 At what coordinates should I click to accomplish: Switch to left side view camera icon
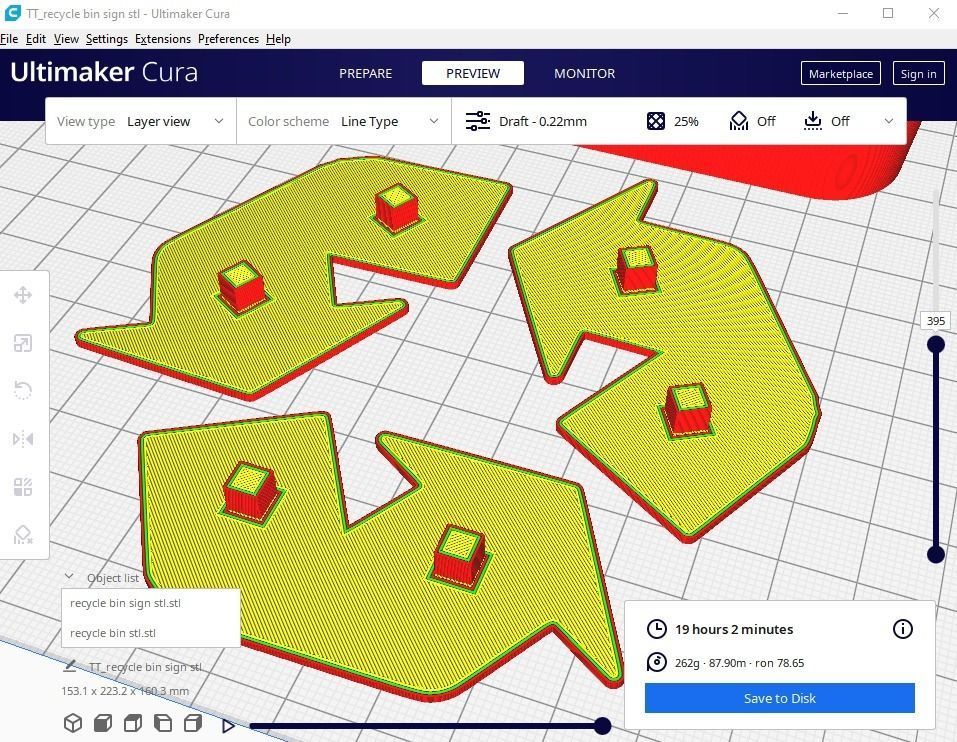tap(163, 723)
